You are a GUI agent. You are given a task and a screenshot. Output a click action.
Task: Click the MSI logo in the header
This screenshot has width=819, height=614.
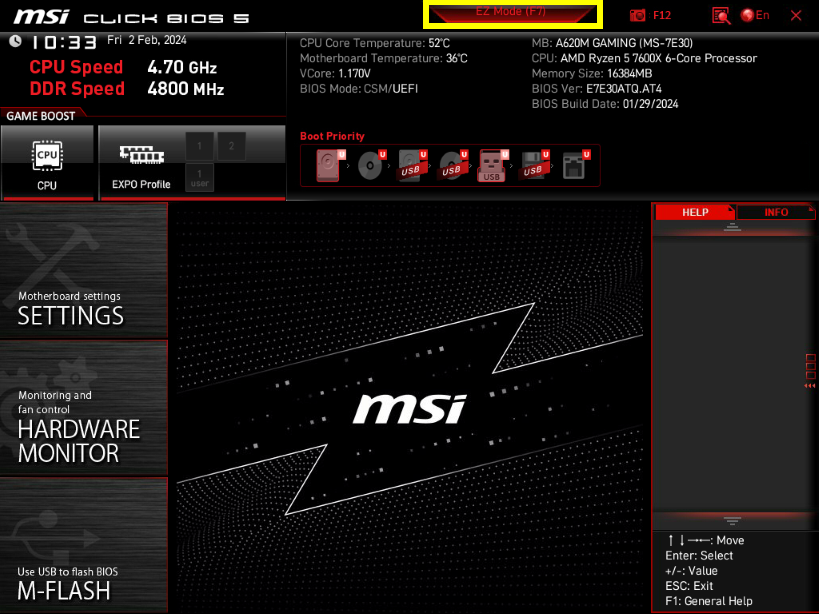41,17
